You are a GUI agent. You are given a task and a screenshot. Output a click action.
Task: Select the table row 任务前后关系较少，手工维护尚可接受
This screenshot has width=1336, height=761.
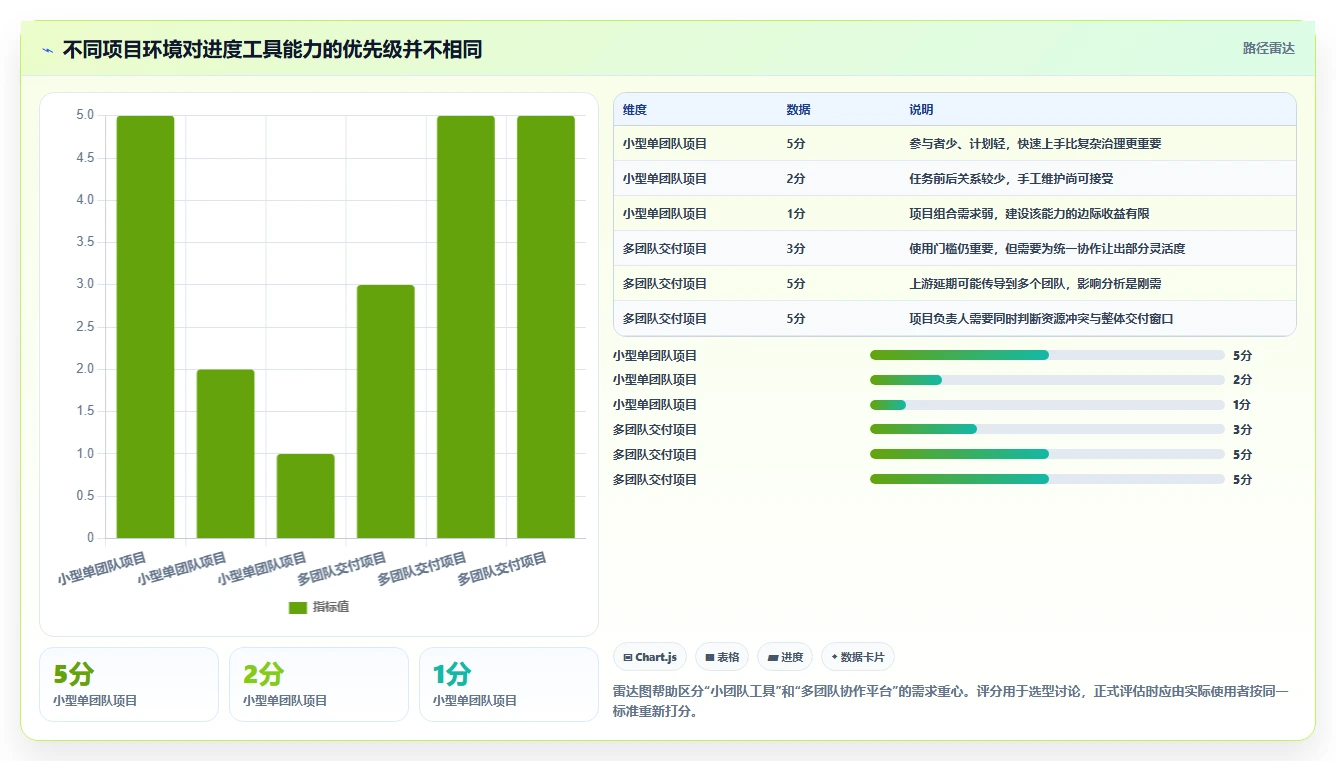pos(955,178)
